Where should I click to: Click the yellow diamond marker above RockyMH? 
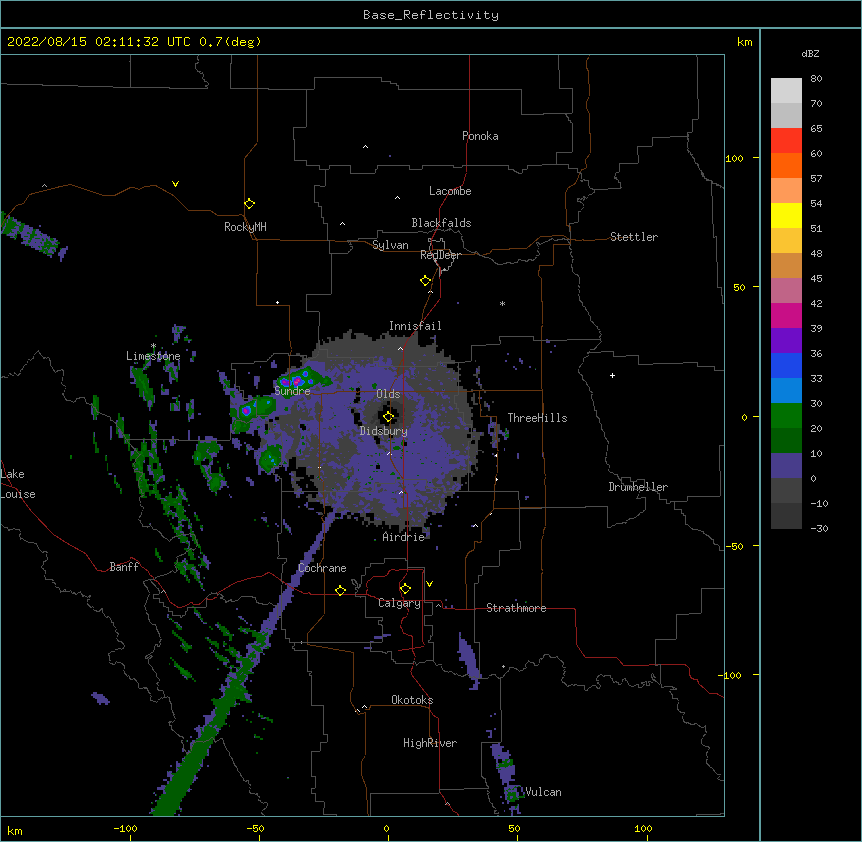point(250,204)
